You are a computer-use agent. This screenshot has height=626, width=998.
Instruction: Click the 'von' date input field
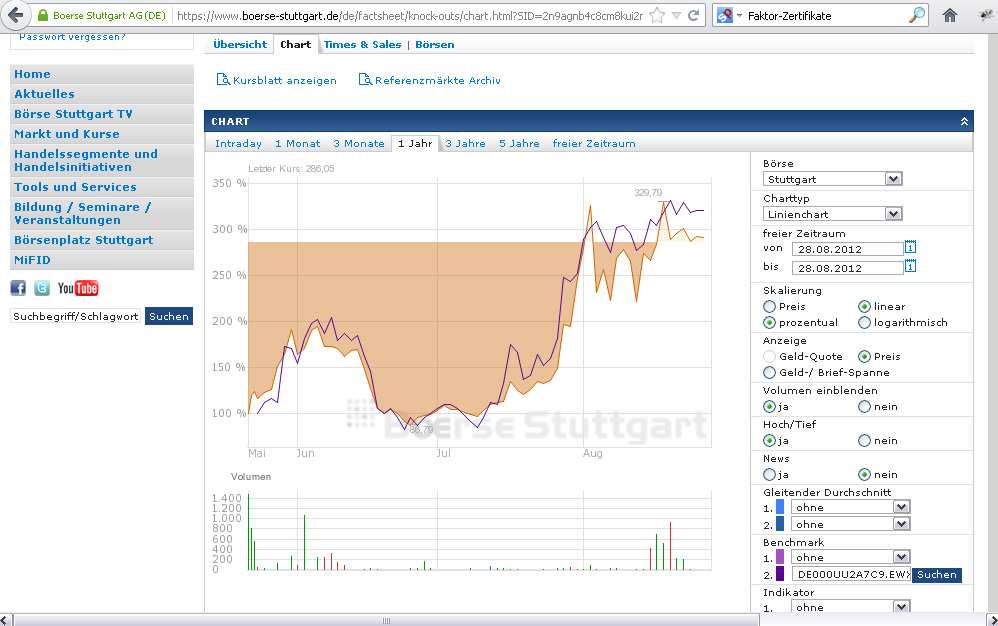pos(847,249)
